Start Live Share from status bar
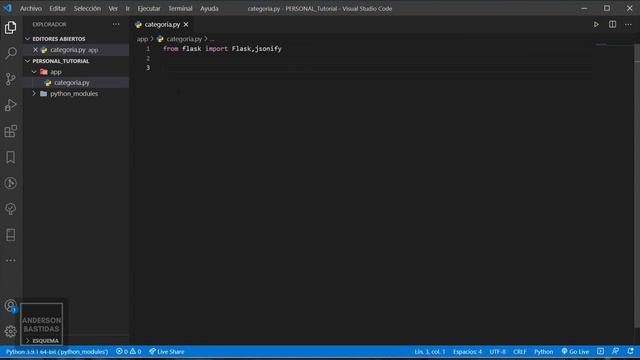The image size is (640, 360). click(x=167, y=351)
